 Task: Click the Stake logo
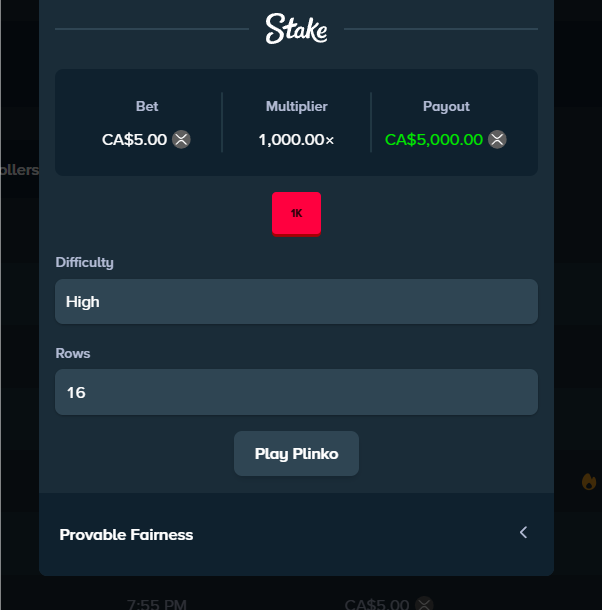(296, 29)
